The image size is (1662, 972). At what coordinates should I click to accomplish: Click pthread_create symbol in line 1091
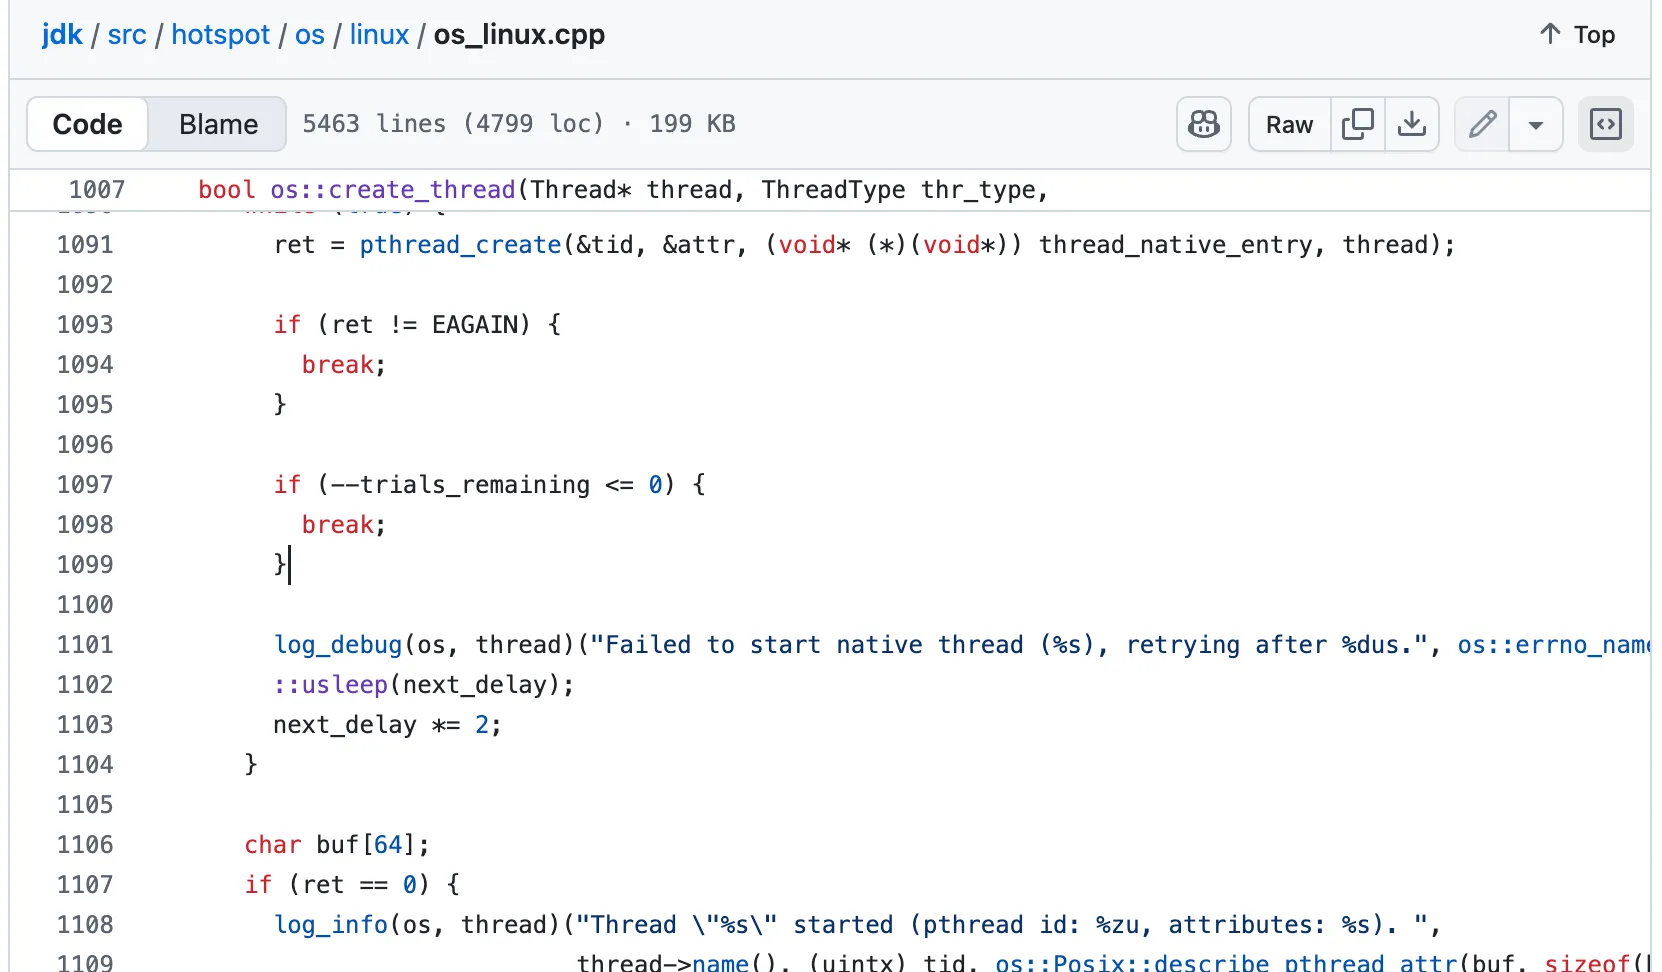tap(460, 245)
